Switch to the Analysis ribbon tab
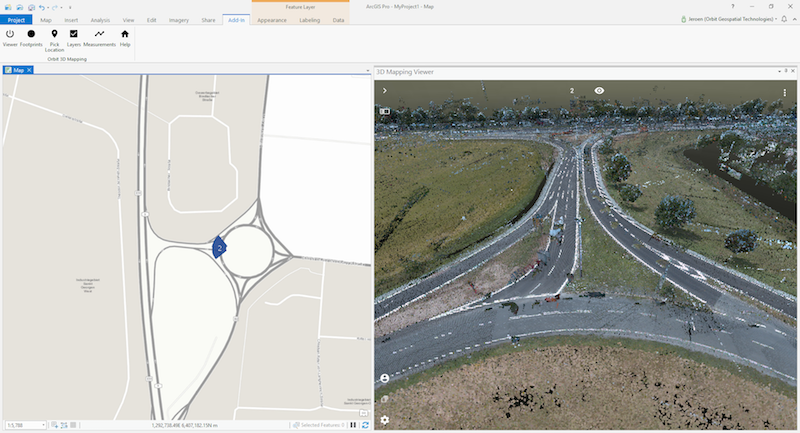Image resolution: width=800 pixels, height=433 pixels. [100, 20]
